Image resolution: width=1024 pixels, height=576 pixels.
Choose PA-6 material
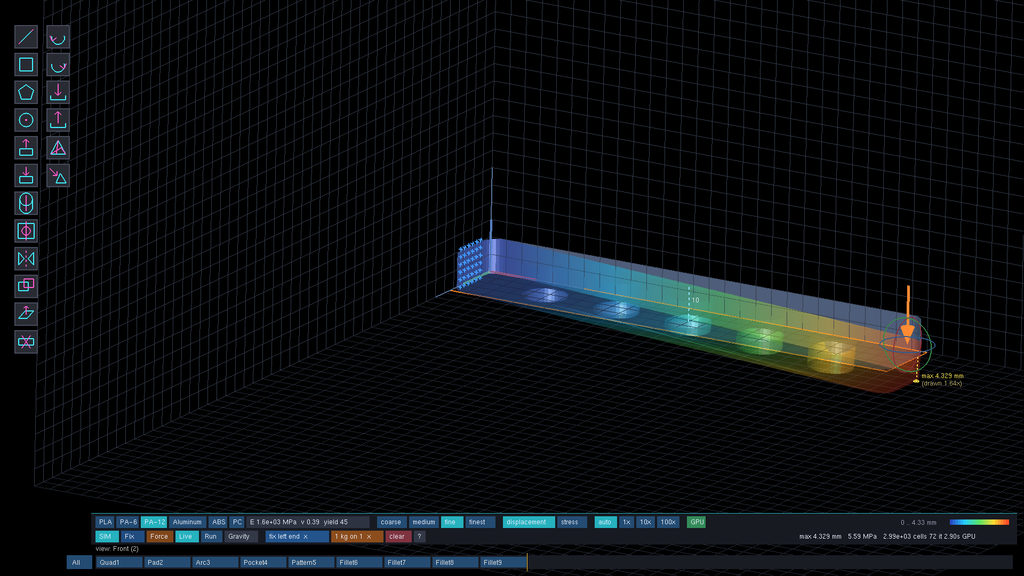click(127, 522)
